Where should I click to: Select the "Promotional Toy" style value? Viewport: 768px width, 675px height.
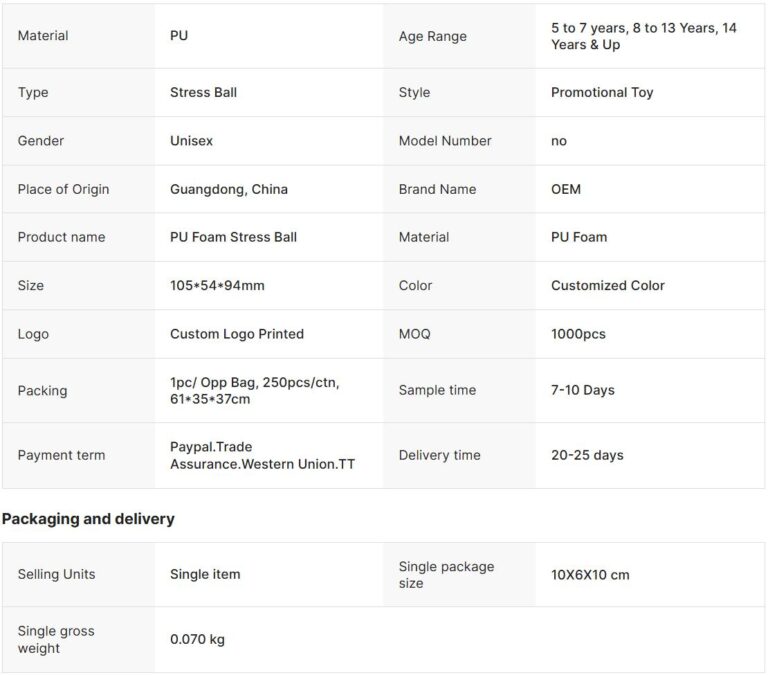pos(602,93)
